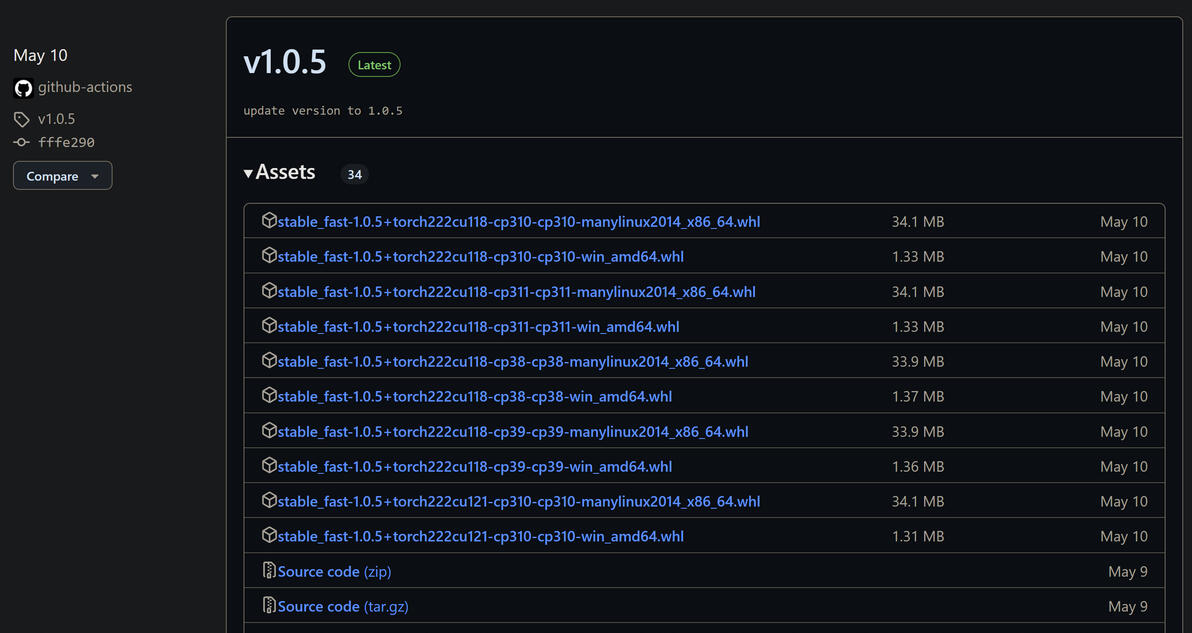The image size is (1192, 633).
Task: Open the Compare dropdown
Action: 62,176
